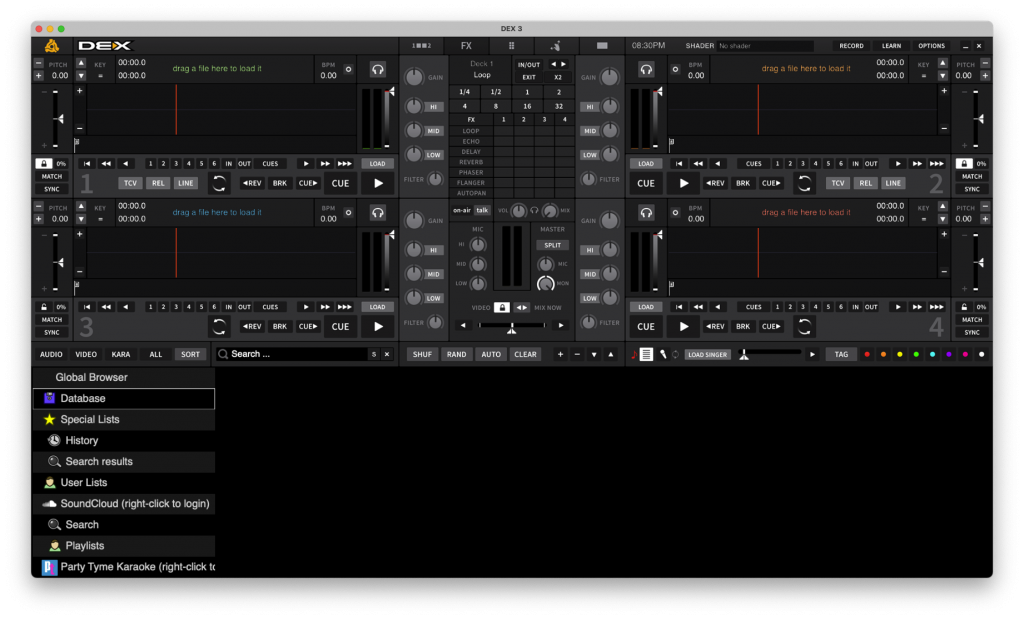Filter the browser by AUDIO
The height and width of the screenshot is (619, 1024).
click(x=51, y=355)
